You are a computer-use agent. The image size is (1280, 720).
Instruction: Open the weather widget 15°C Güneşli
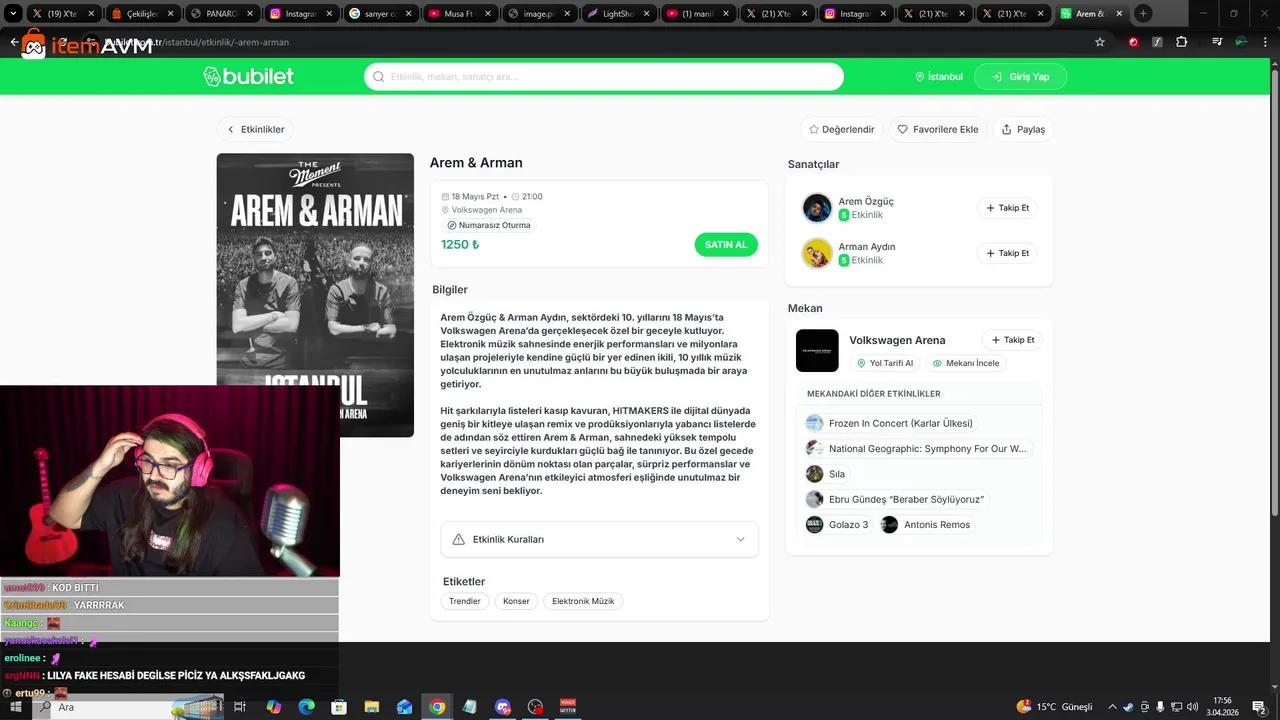(1055, 707)
